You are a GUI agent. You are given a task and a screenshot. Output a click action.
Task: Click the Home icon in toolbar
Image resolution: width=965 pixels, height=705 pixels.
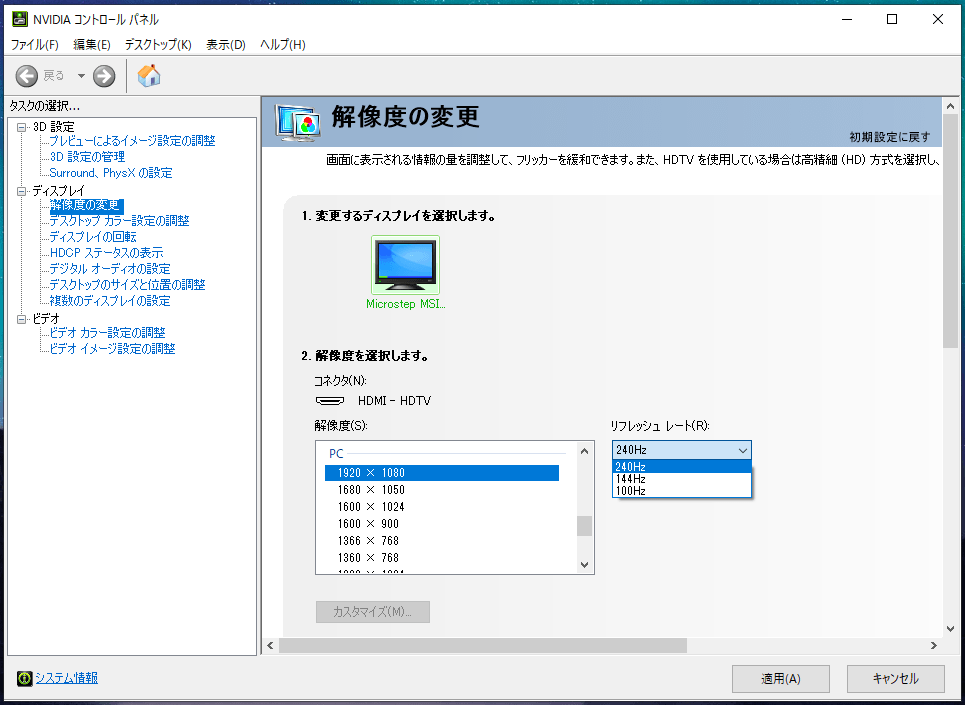point(149,76)
